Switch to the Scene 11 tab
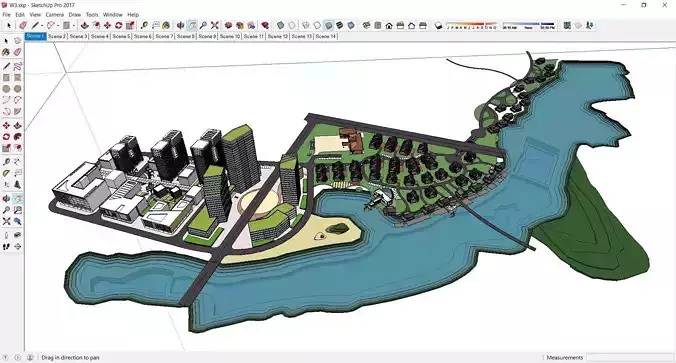The width and height of the screenshot is (676, 363). point(254,37)
